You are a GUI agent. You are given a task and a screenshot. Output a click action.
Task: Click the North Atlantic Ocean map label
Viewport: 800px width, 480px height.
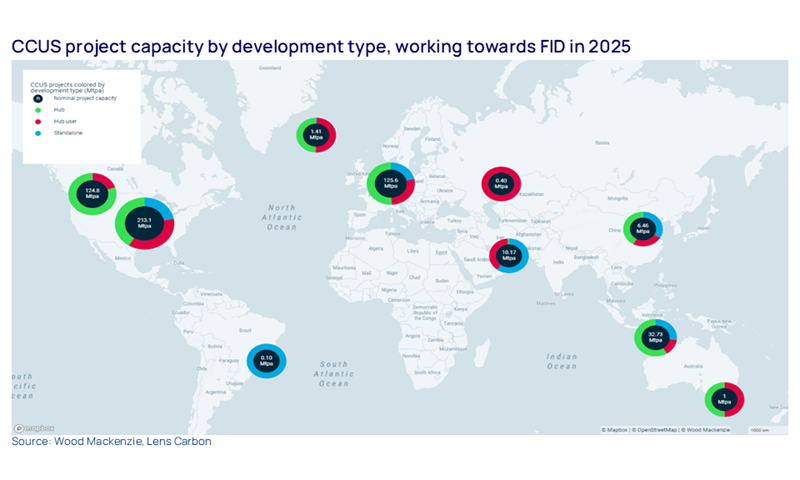[283, 216]
